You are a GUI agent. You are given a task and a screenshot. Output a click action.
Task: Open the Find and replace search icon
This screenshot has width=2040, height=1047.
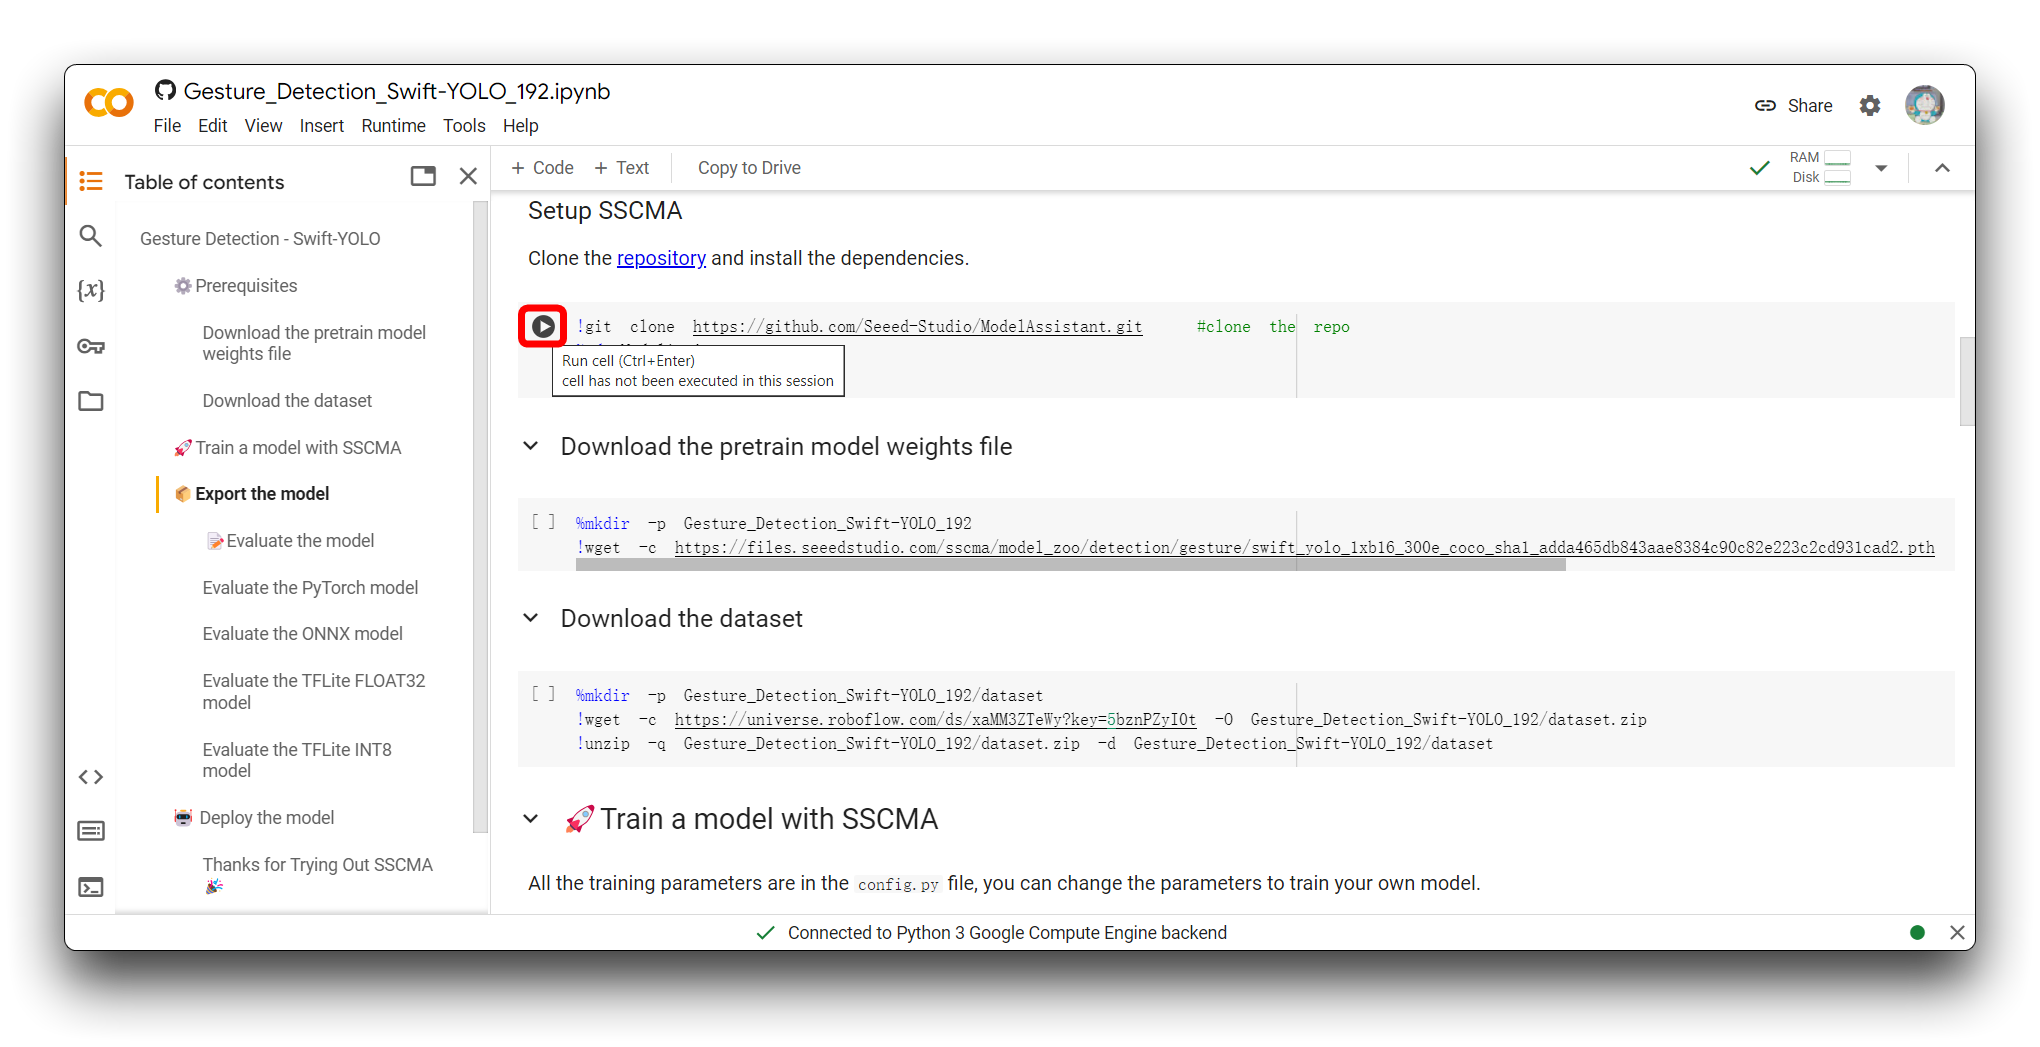pos(91,236)
